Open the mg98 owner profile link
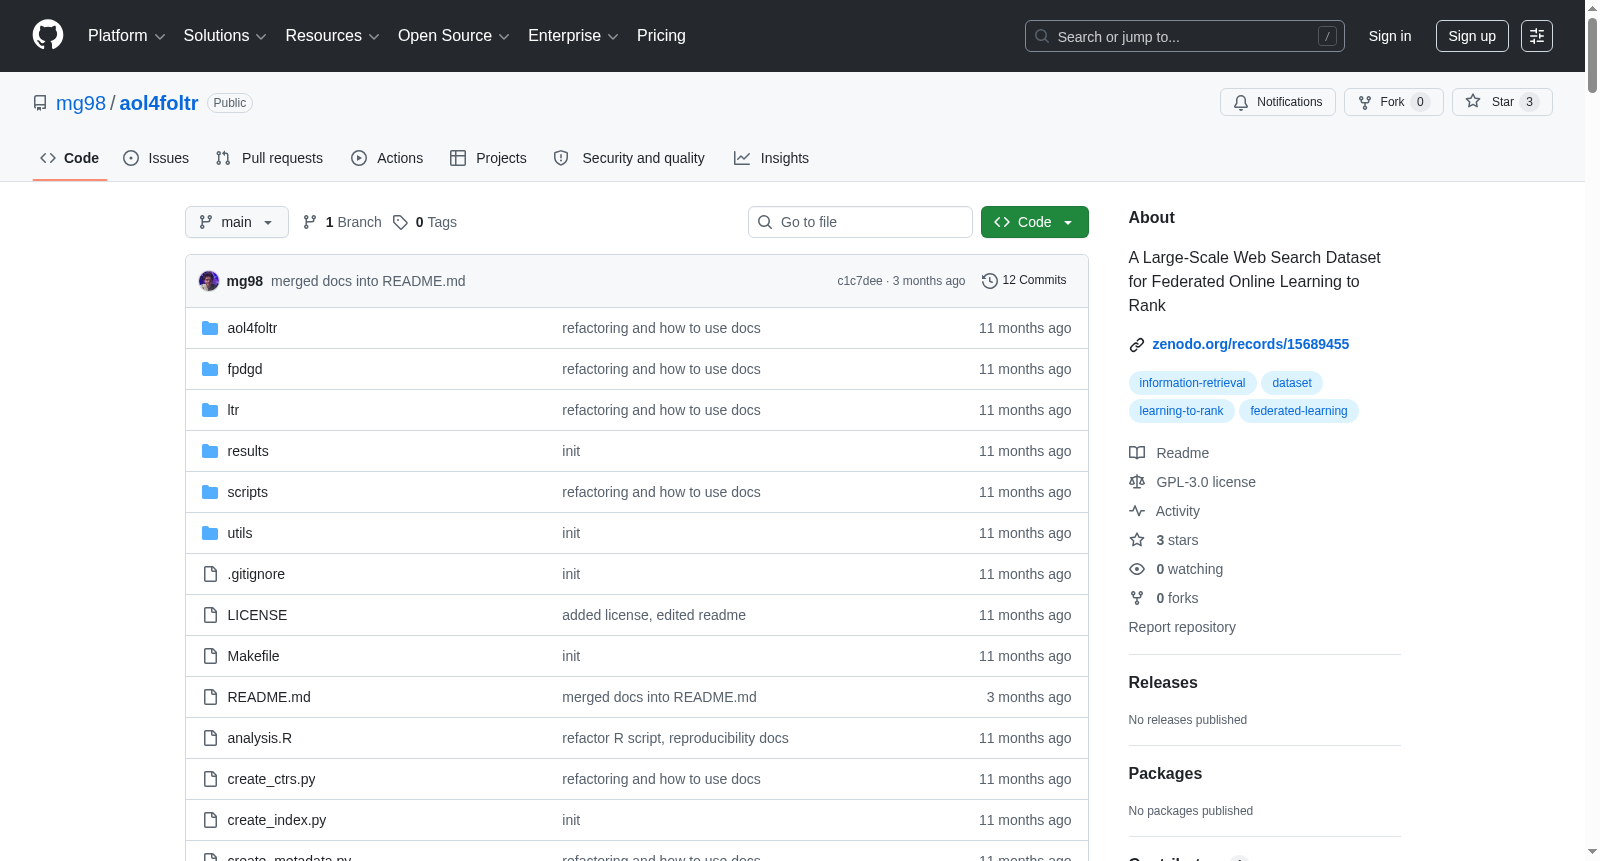 click(x=81, y=103)
